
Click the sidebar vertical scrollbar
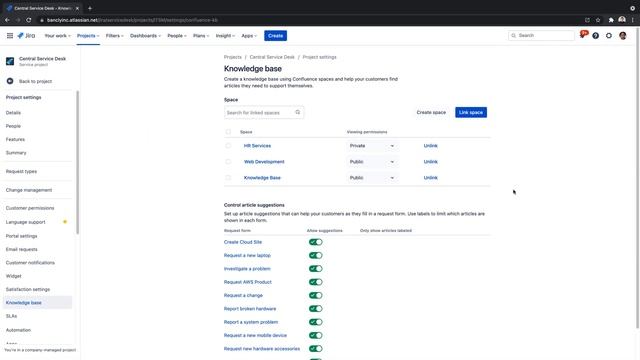[x=78, y=162]
